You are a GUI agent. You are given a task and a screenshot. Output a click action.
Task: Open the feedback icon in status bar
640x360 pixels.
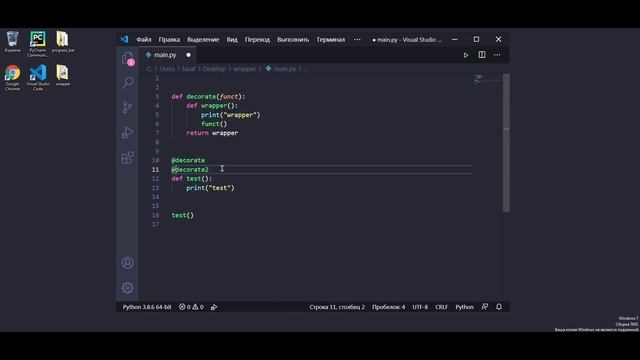pyautogui.click(x=484, y=307)
